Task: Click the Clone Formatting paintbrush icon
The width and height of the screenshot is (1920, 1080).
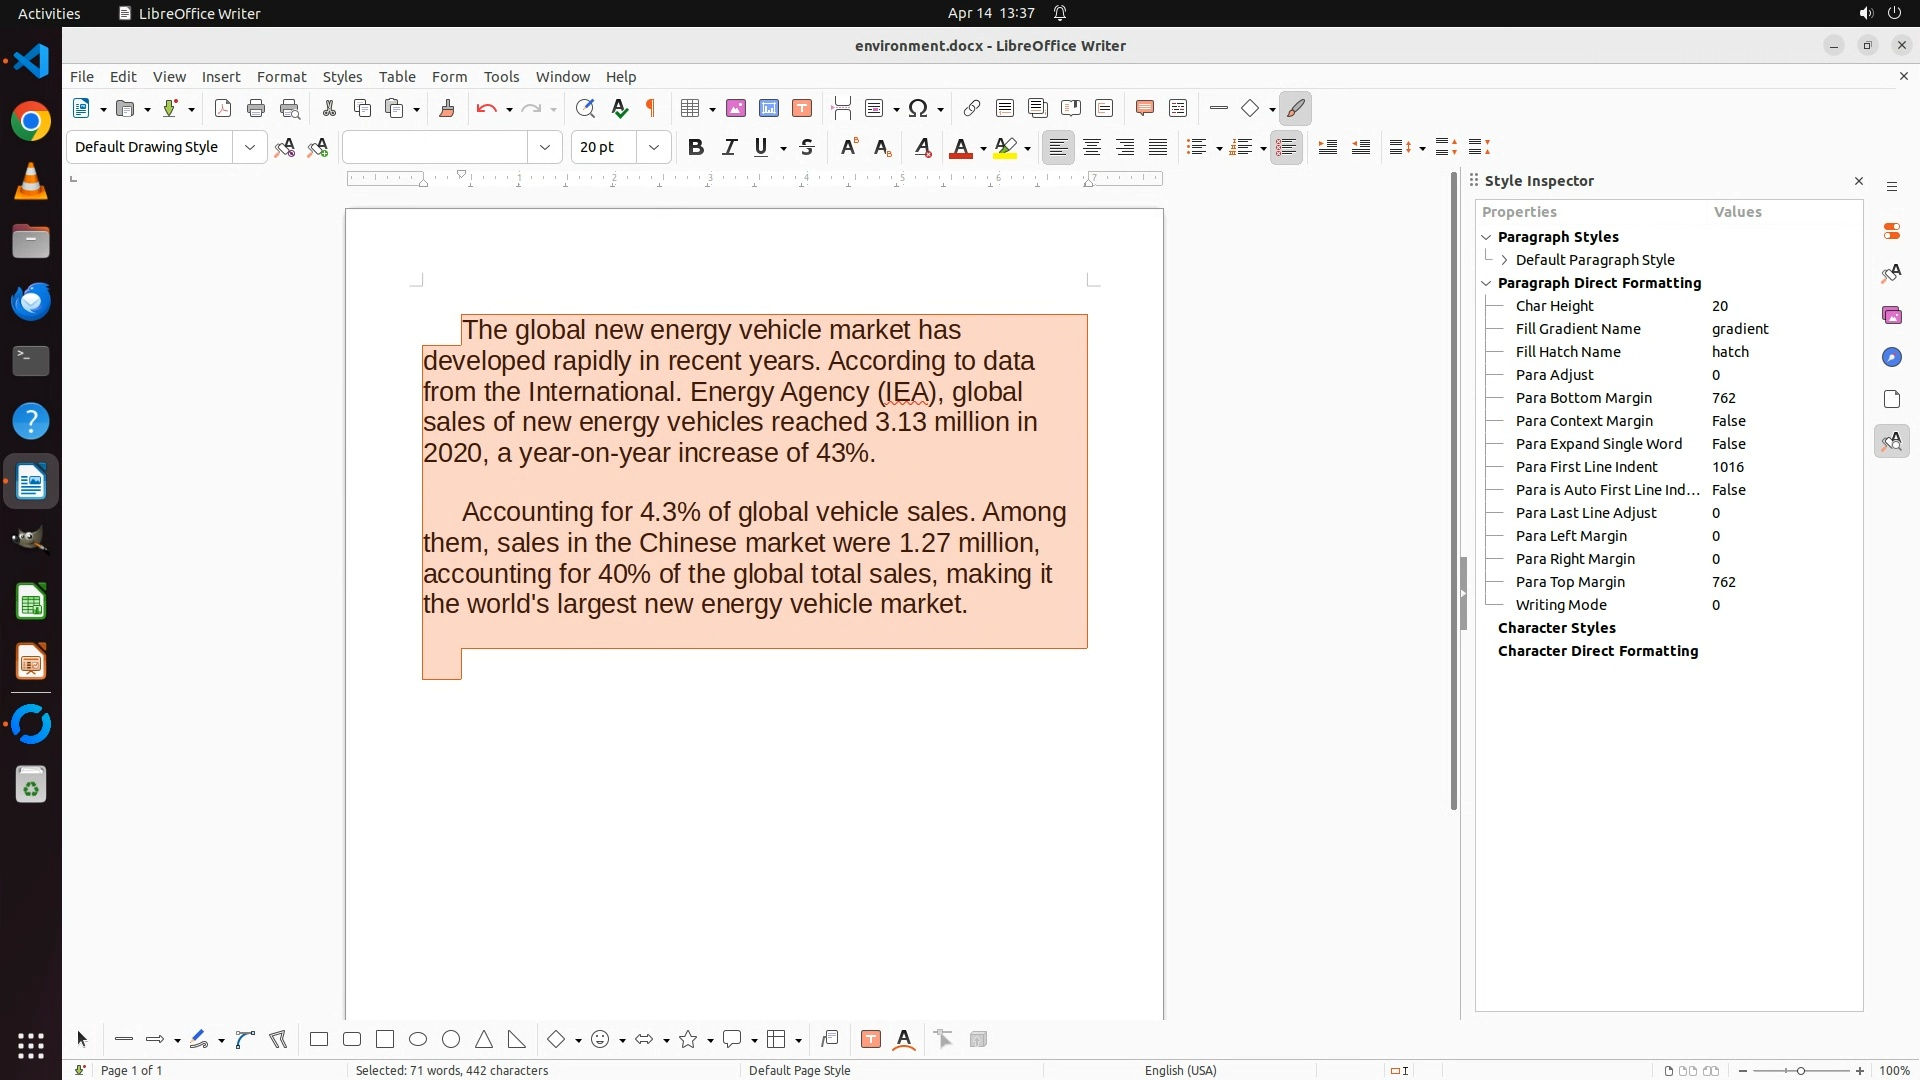Action: 447,109
